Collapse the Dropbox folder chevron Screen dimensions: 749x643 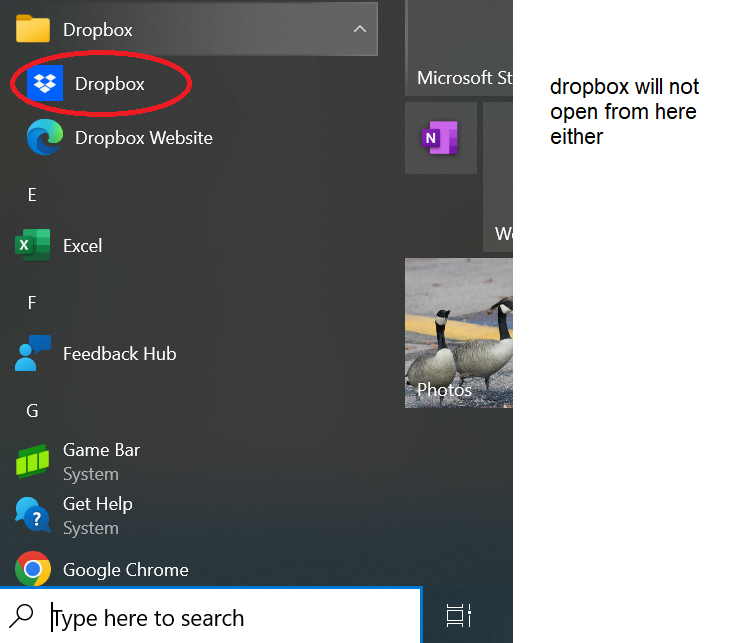point(360,29)
